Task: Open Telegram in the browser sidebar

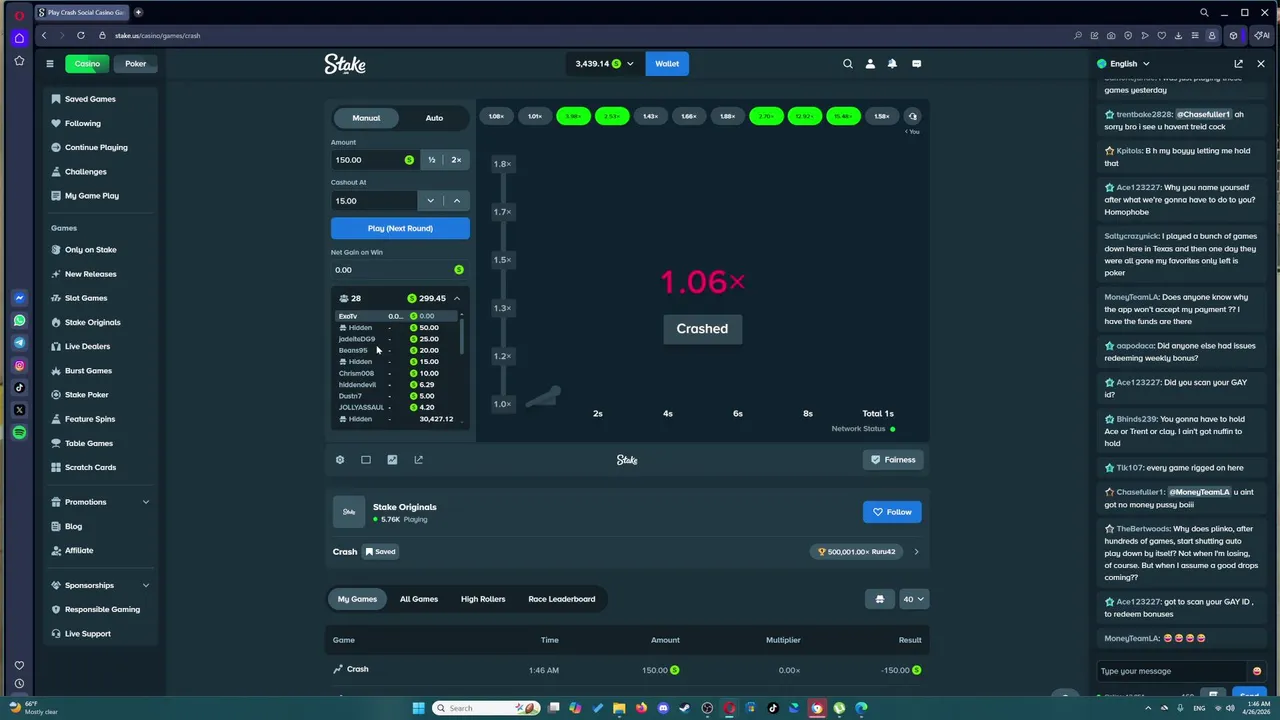Action: 19,343
